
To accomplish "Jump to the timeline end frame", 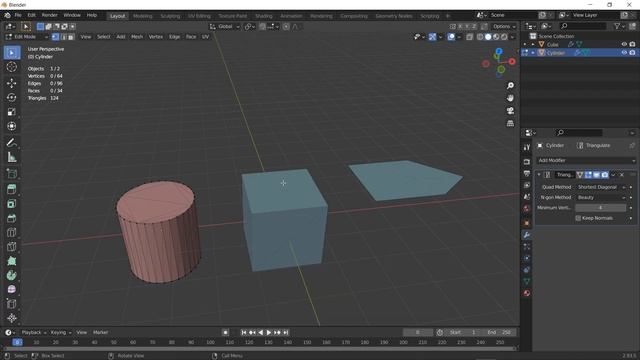I will coord(286,333).
